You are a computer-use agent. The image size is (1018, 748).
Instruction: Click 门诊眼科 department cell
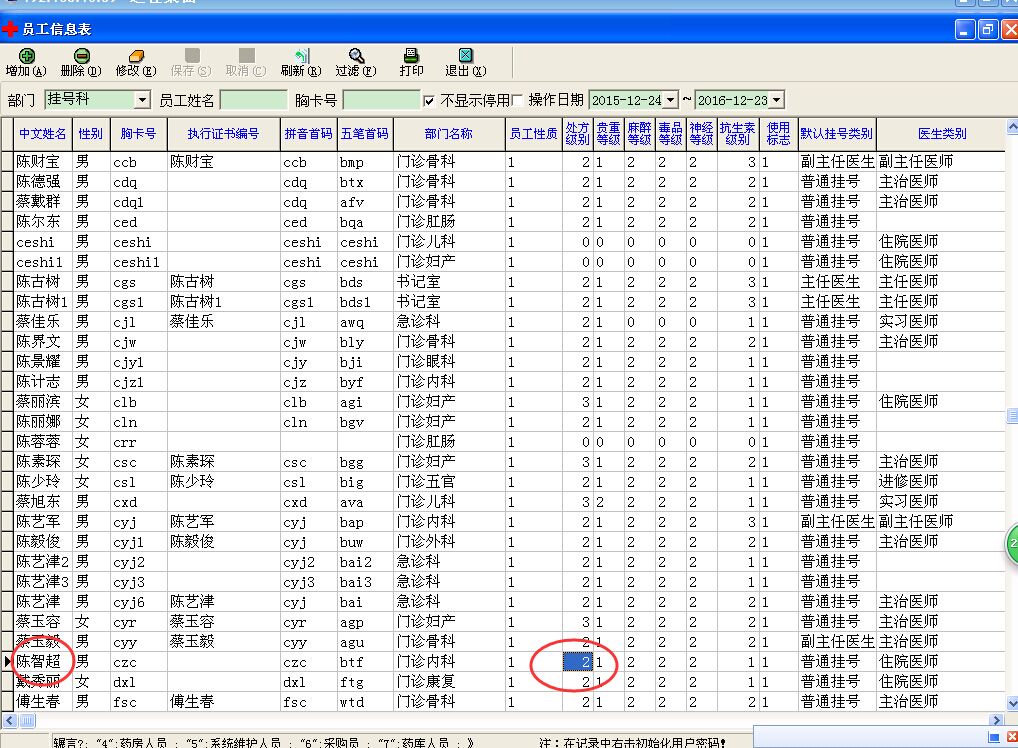449,362
